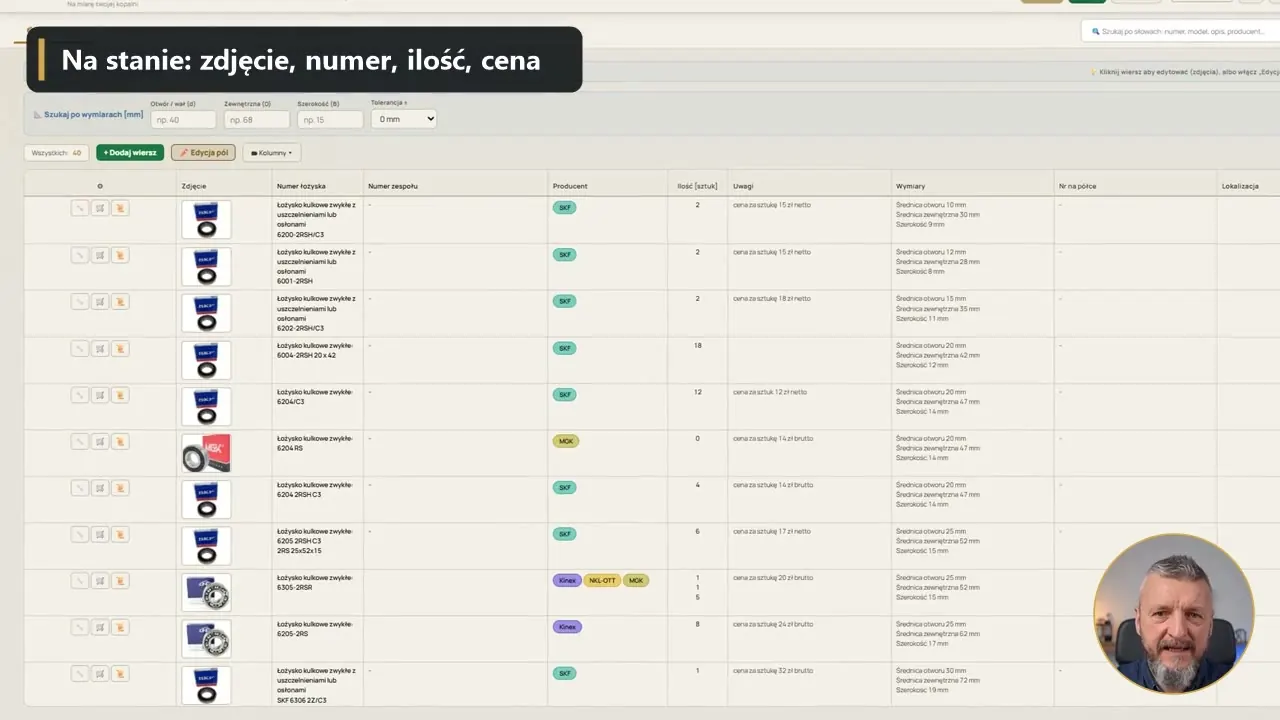Click the Zewnętrzna (D) input field
Screen dimensions: 1280x720
tap(257, 119)
